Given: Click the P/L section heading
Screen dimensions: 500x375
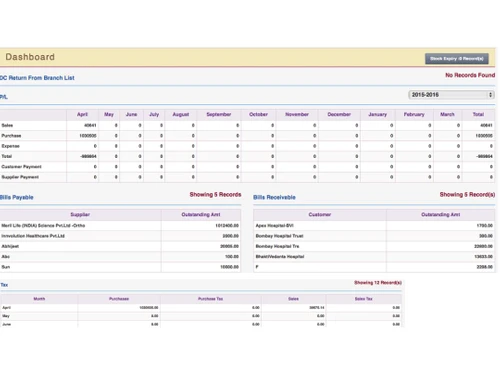Looking at the screenshot, I should [x=4, y=97].
